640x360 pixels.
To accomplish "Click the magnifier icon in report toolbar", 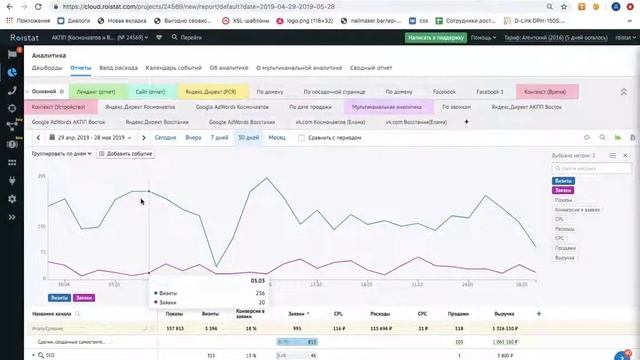I will click(602, 138).
